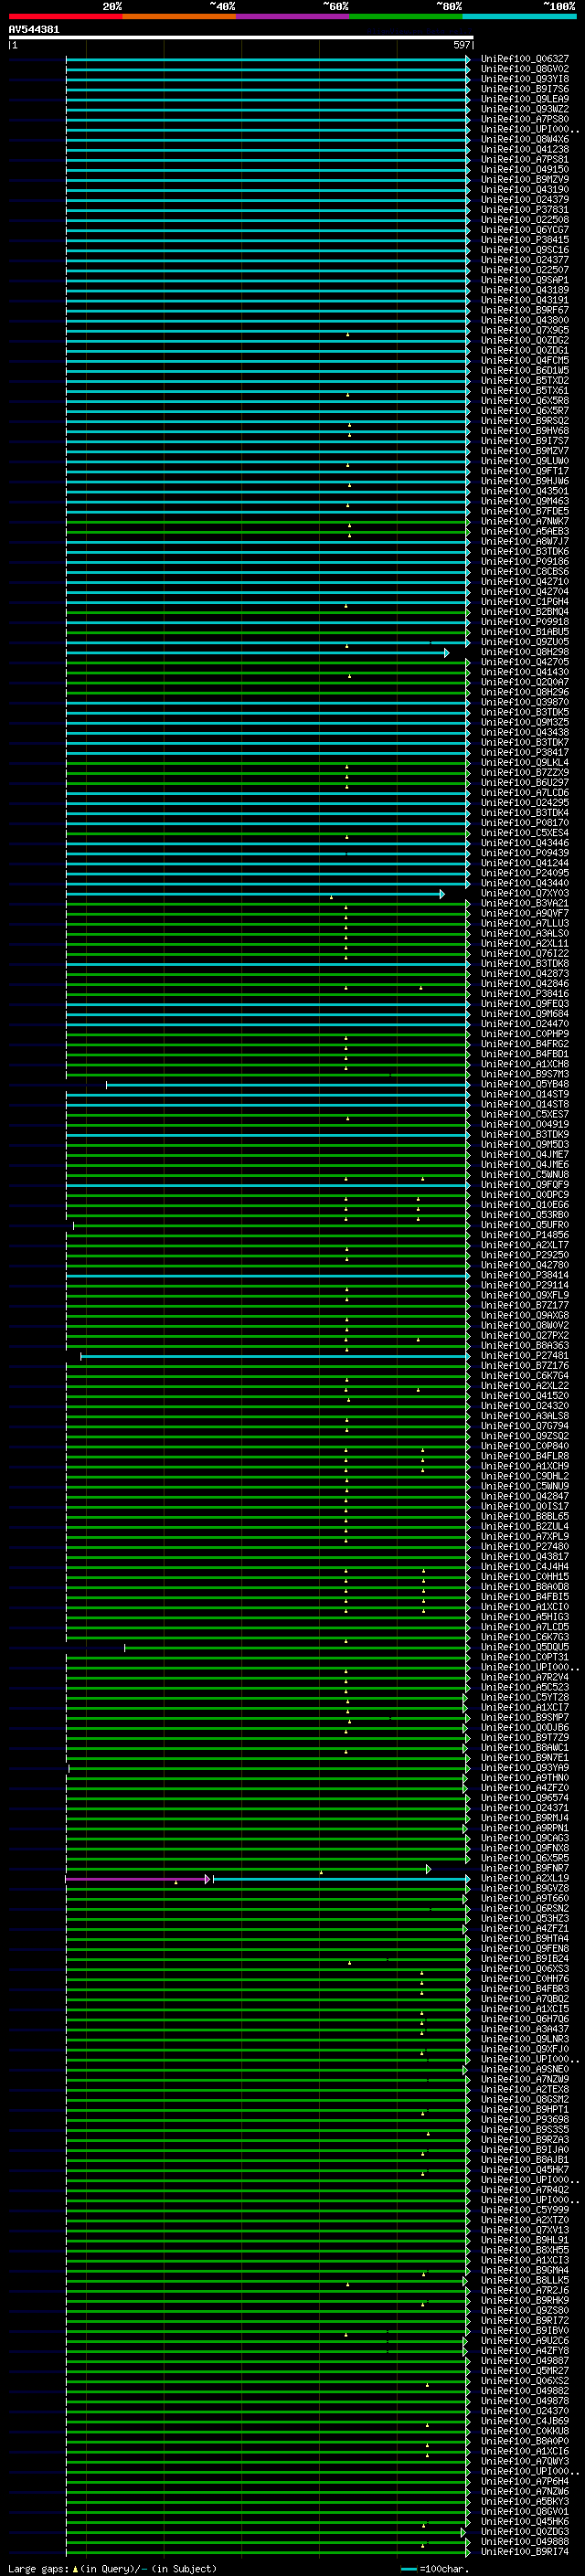Image resolution: width=585 pixels, height=2576 pixels.
Task: Select the UniRef100_O24379 label
Action: coord(525,200)
